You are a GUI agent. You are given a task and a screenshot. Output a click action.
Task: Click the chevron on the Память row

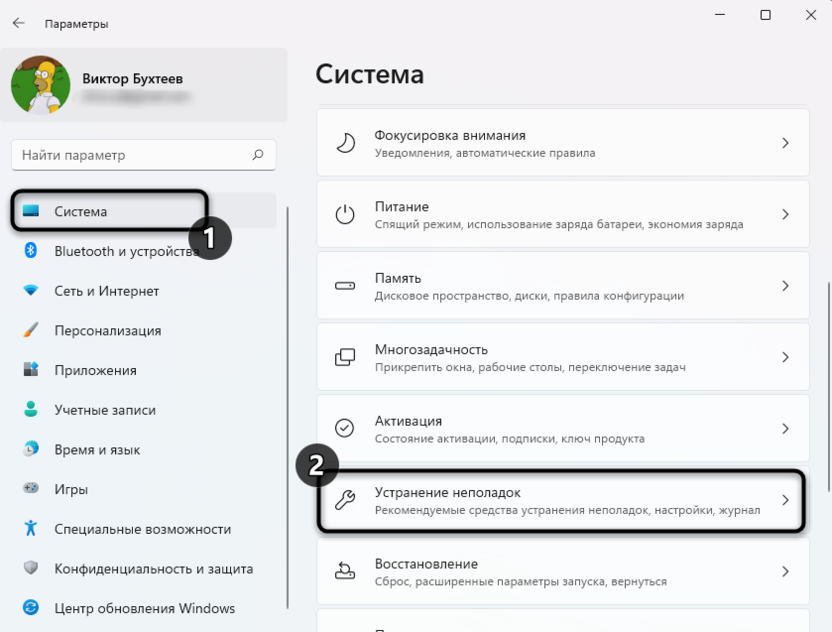(x=785, y=285)
